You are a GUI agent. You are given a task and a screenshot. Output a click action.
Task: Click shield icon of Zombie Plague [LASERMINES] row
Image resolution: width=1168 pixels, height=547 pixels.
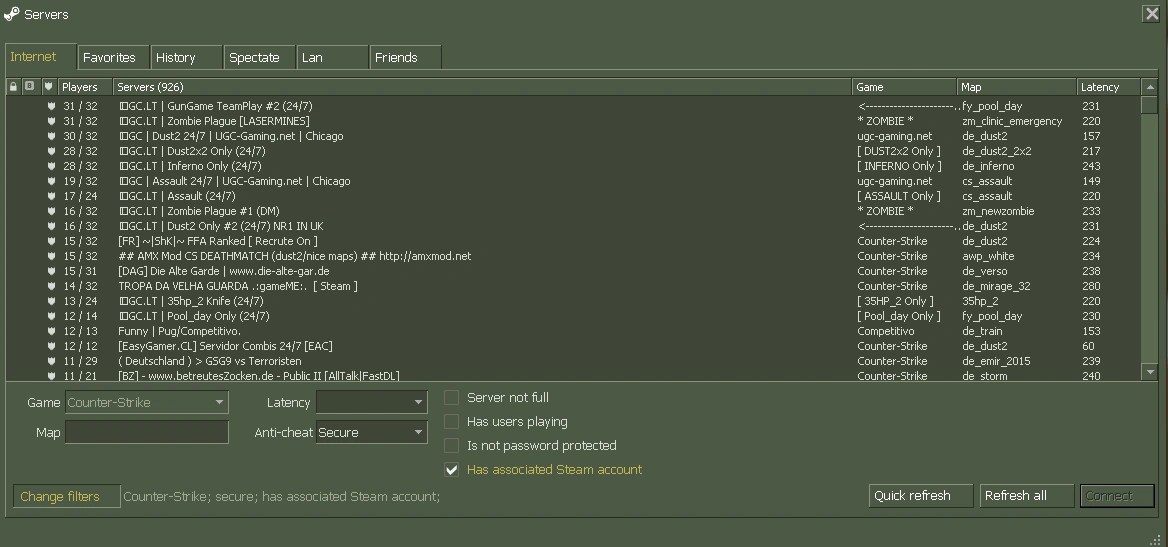pos(51,121)
